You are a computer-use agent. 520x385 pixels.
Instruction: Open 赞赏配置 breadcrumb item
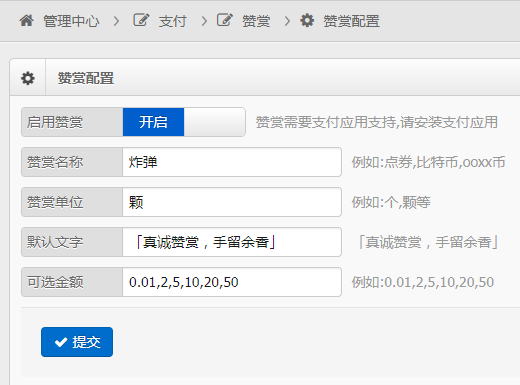pos(351,21)
